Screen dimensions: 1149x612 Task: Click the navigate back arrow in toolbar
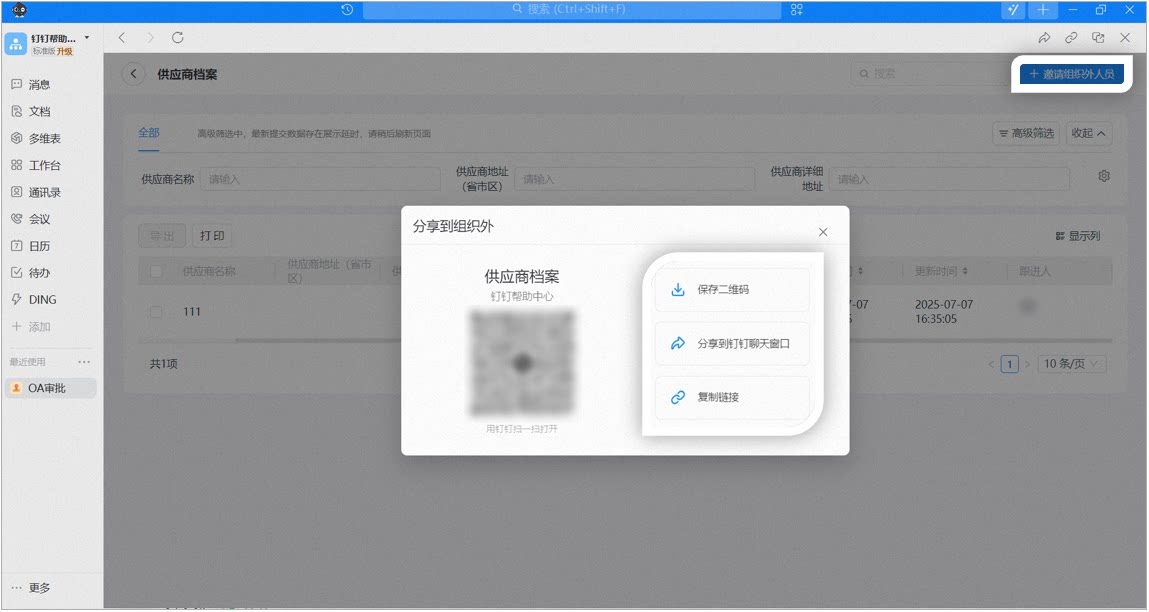point(122,37)
